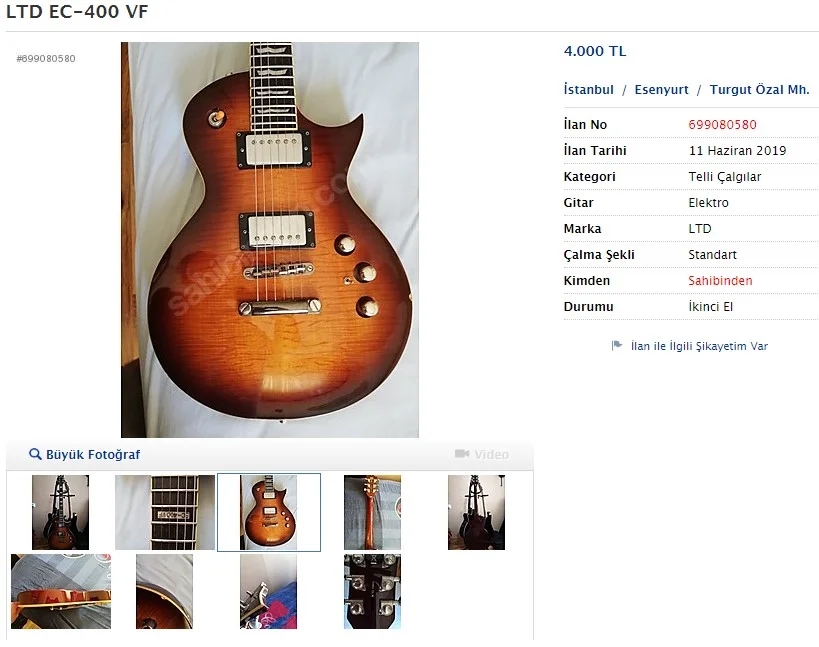Click the video camera icon
The width and height of the screenshot is (819, 647).
[x=462, y=453]
